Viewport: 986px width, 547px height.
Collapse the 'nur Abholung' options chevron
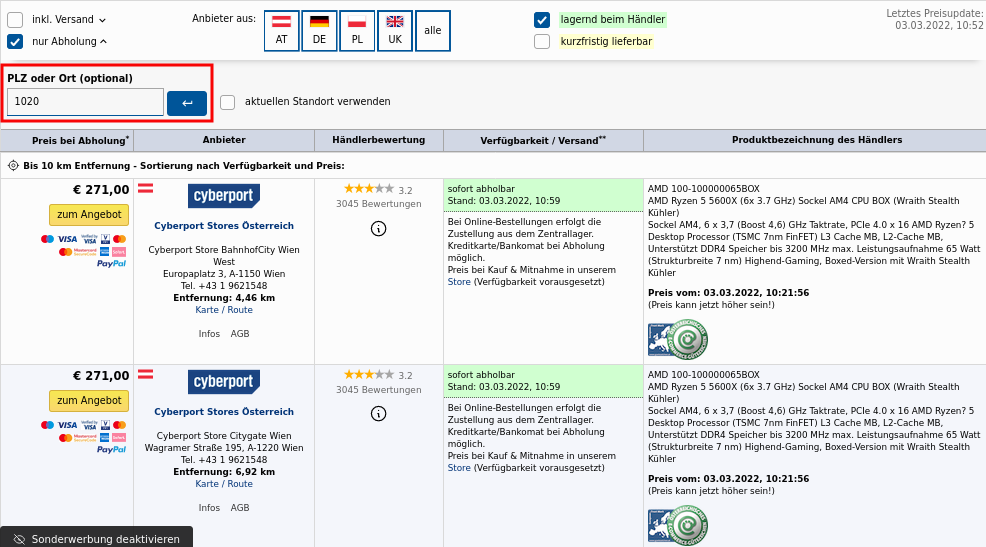tap(104, 41)
